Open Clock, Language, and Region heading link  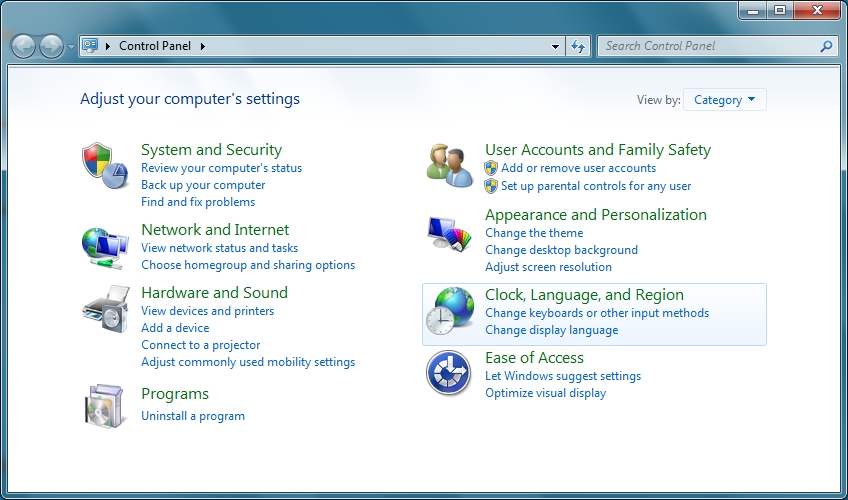pyautogui.click(x=584, y=295)
